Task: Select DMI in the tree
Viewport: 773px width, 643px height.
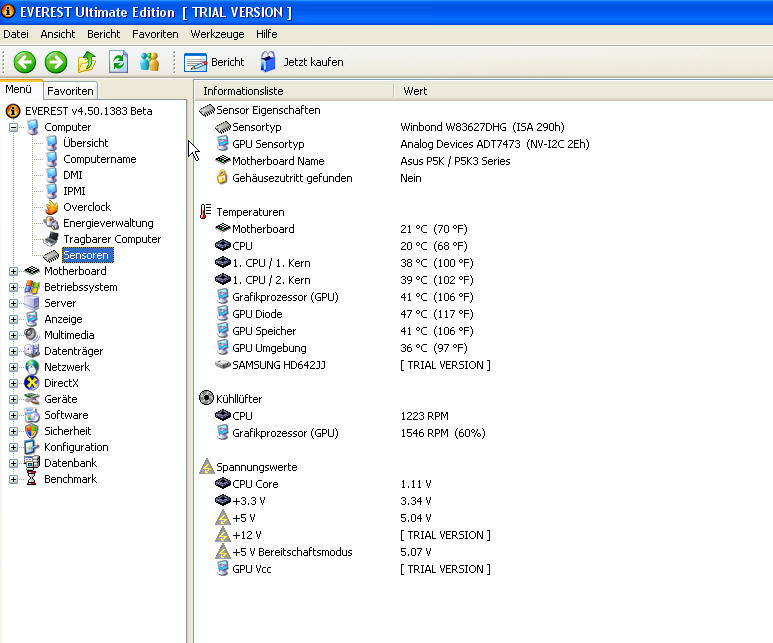Action: [73, 175]
